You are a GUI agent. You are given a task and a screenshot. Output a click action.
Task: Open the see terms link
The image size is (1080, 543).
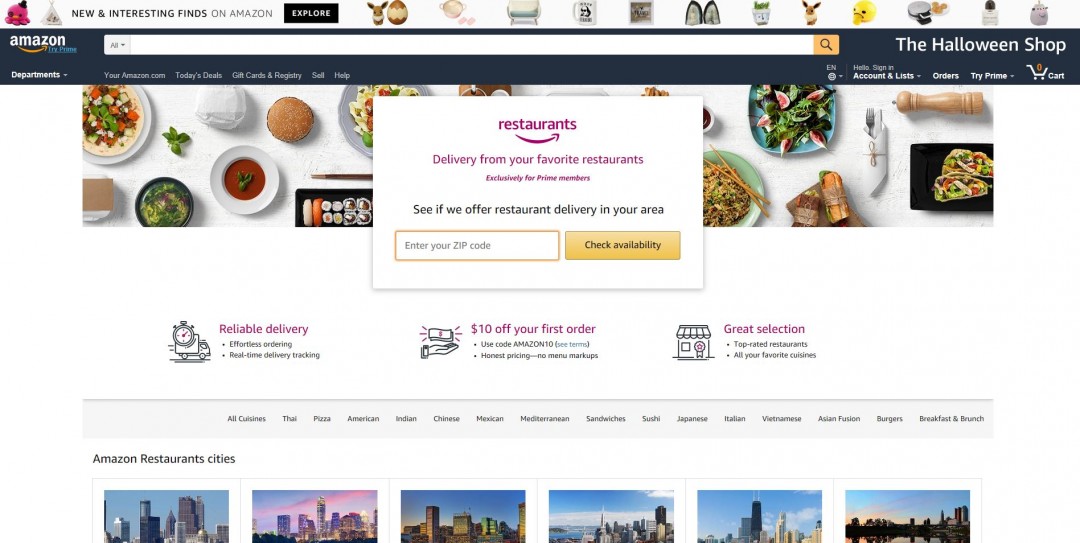(572, 344)
